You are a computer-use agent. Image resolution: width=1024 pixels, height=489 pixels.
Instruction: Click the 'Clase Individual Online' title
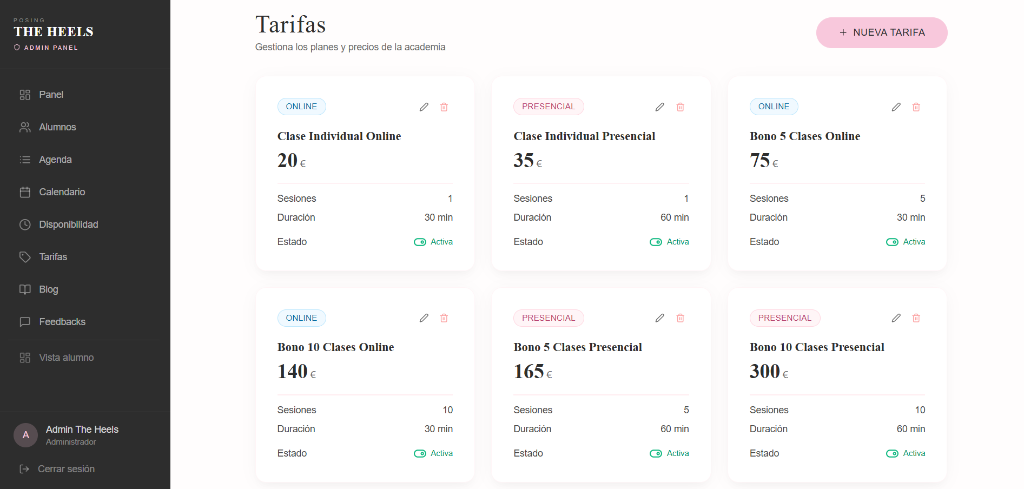339,136
